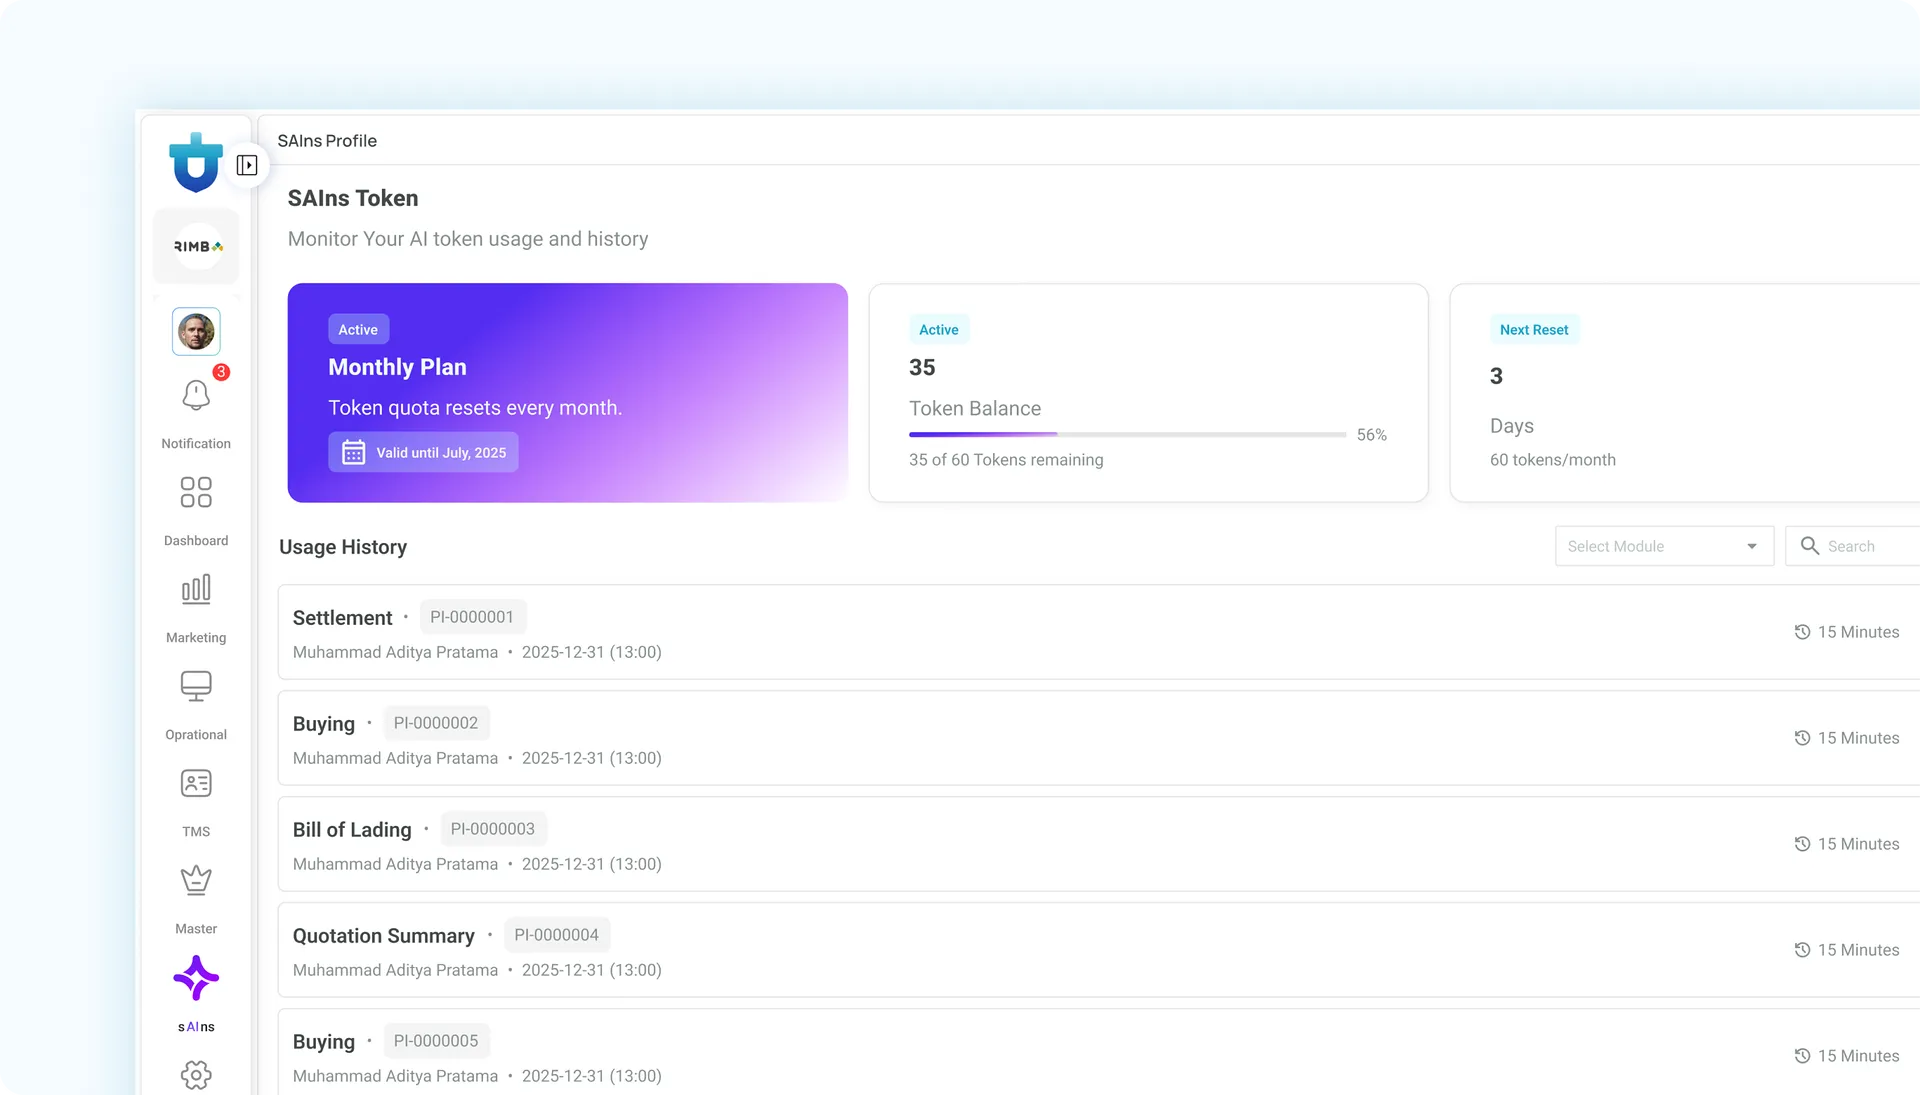Click the PI-0000003 tag
This screenshot has width=1920, height=1095.
pos(493,829)
